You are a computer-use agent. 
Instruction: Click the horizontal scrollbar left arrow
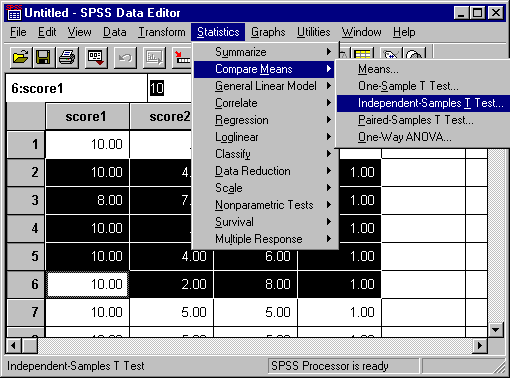13,345
